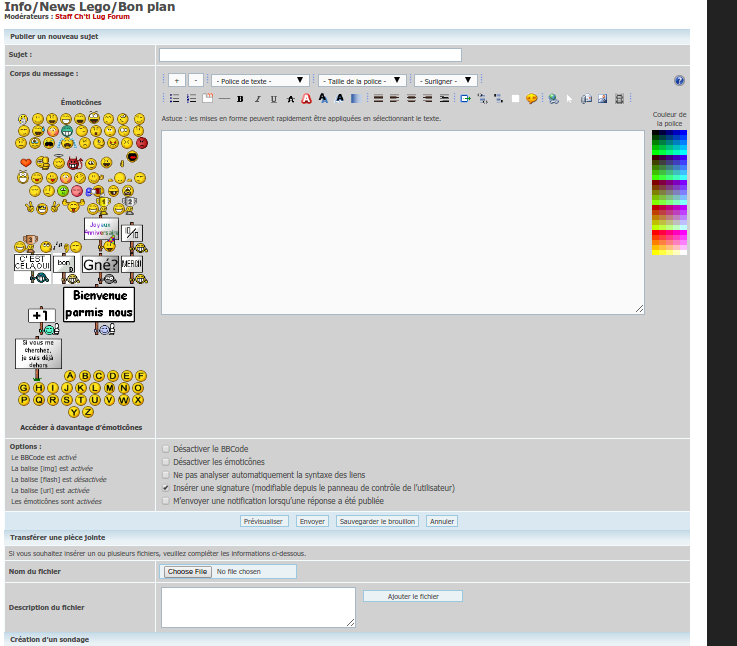Open 'Accéder à davantage d'émoticônes' link
The height and width of the screenshot is (646, 737).
tap(81, 427)
